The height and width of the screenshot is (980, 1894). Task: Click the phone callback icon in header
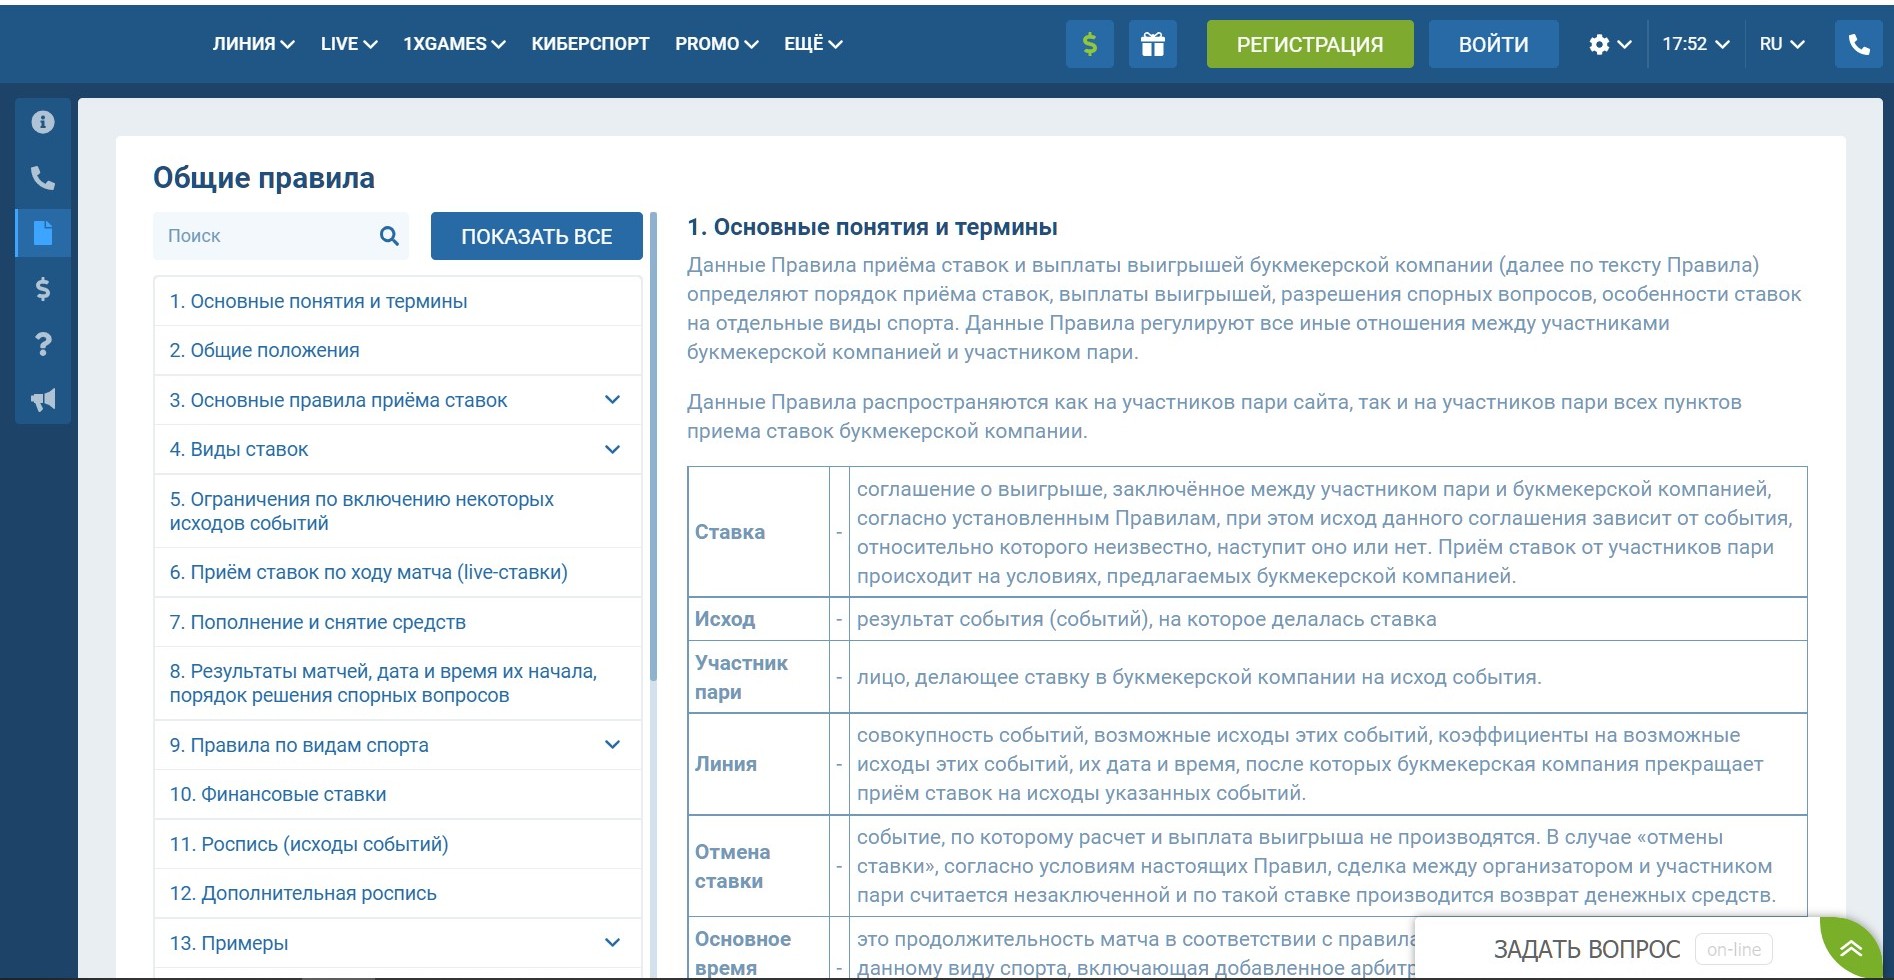1859,44
